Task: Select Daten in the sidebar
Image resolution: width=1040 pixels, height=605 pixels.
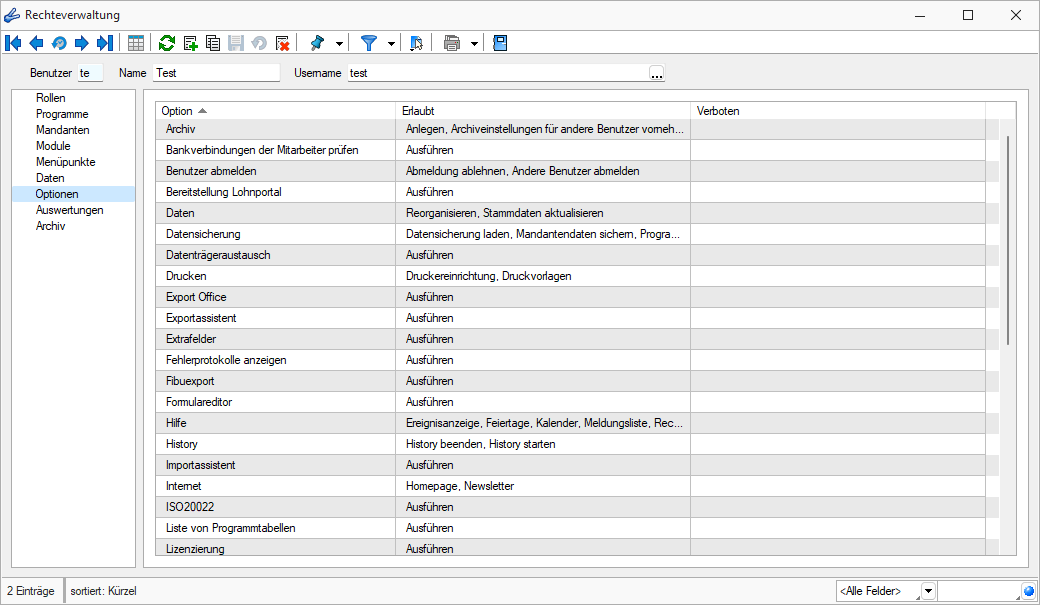Action: [50, 177]
